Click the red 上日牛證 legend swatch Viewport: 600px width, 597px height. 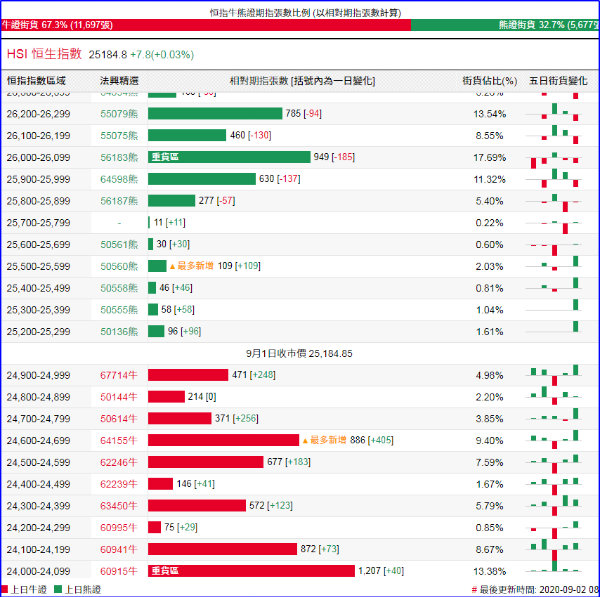(4, 589)
